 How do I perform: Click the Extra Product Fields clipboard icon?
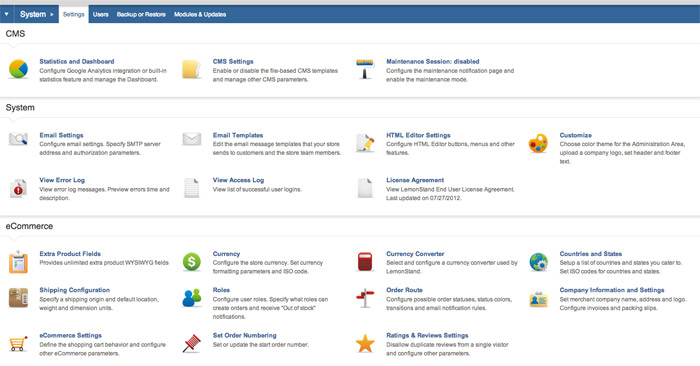pyautogui.click(x=18, y=262)
